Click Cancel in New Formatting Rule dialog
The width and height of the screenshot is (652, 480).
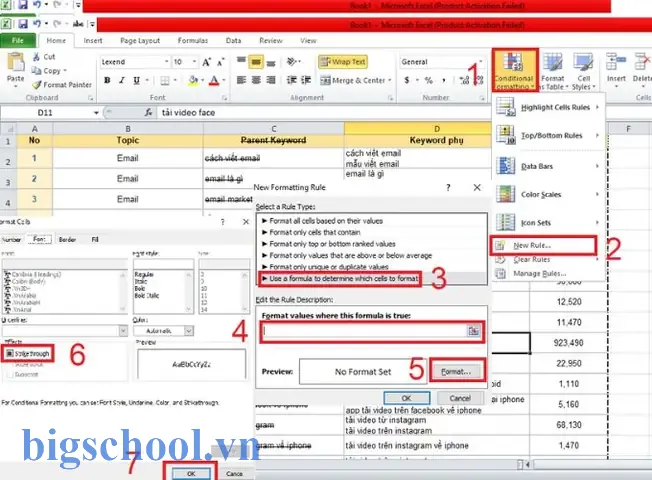(x=460, y=398)
